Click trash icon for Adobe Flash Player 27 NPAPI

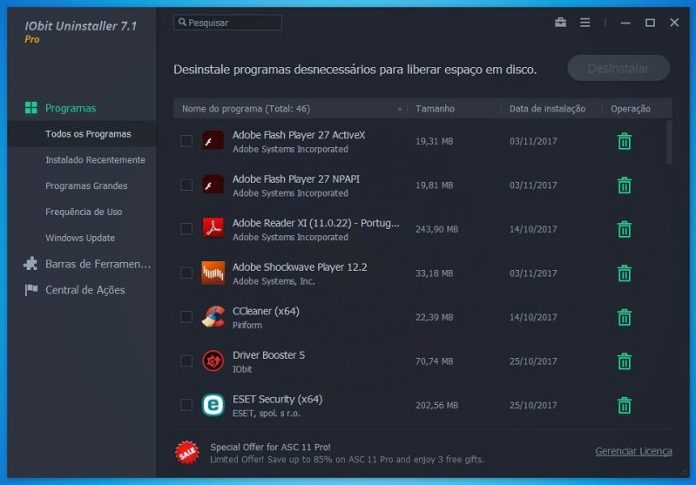tap(624, 185)
